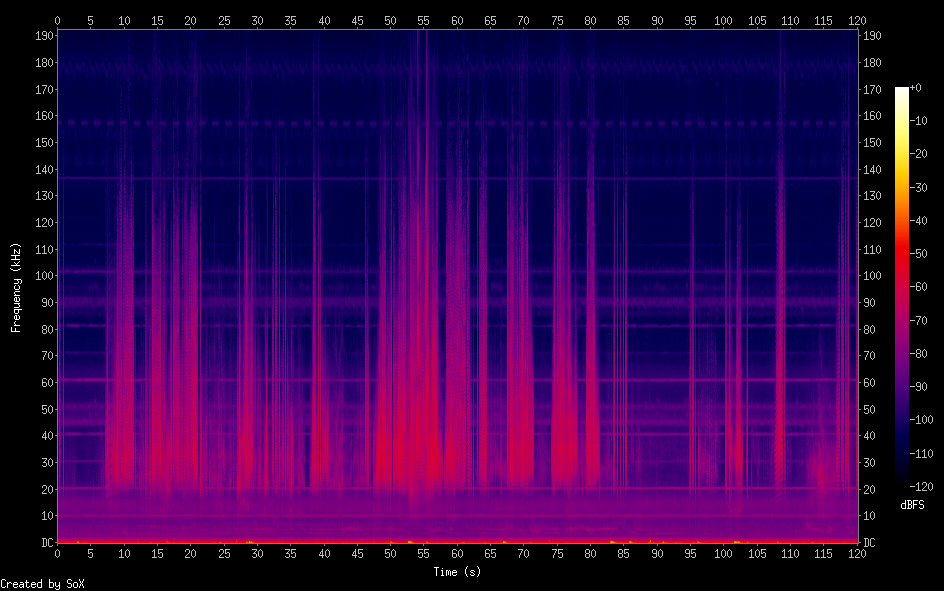Click the brightest top of the dBFS color bar

(902, 91)
